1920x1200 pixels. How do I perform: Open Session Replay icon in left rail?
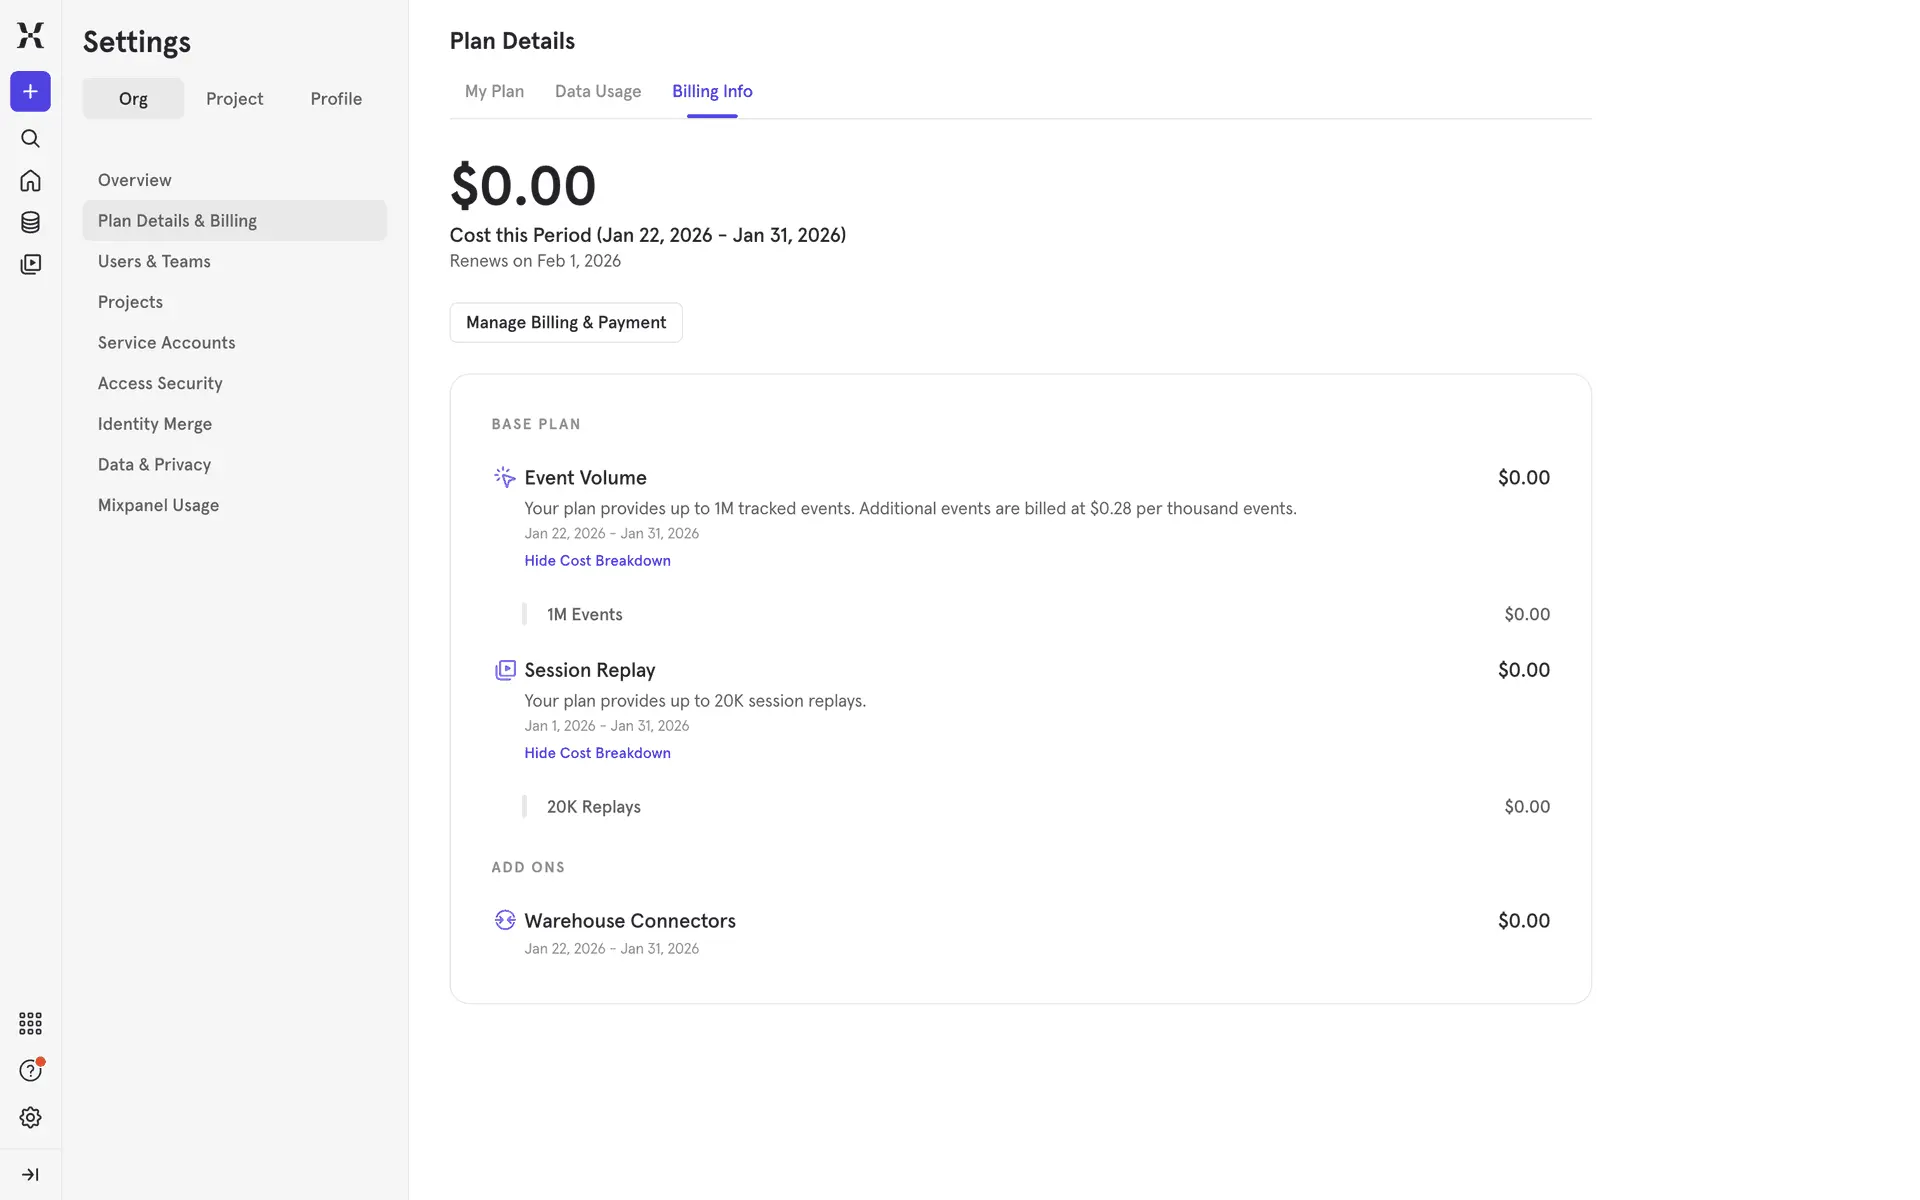click(x=30, y=264)
